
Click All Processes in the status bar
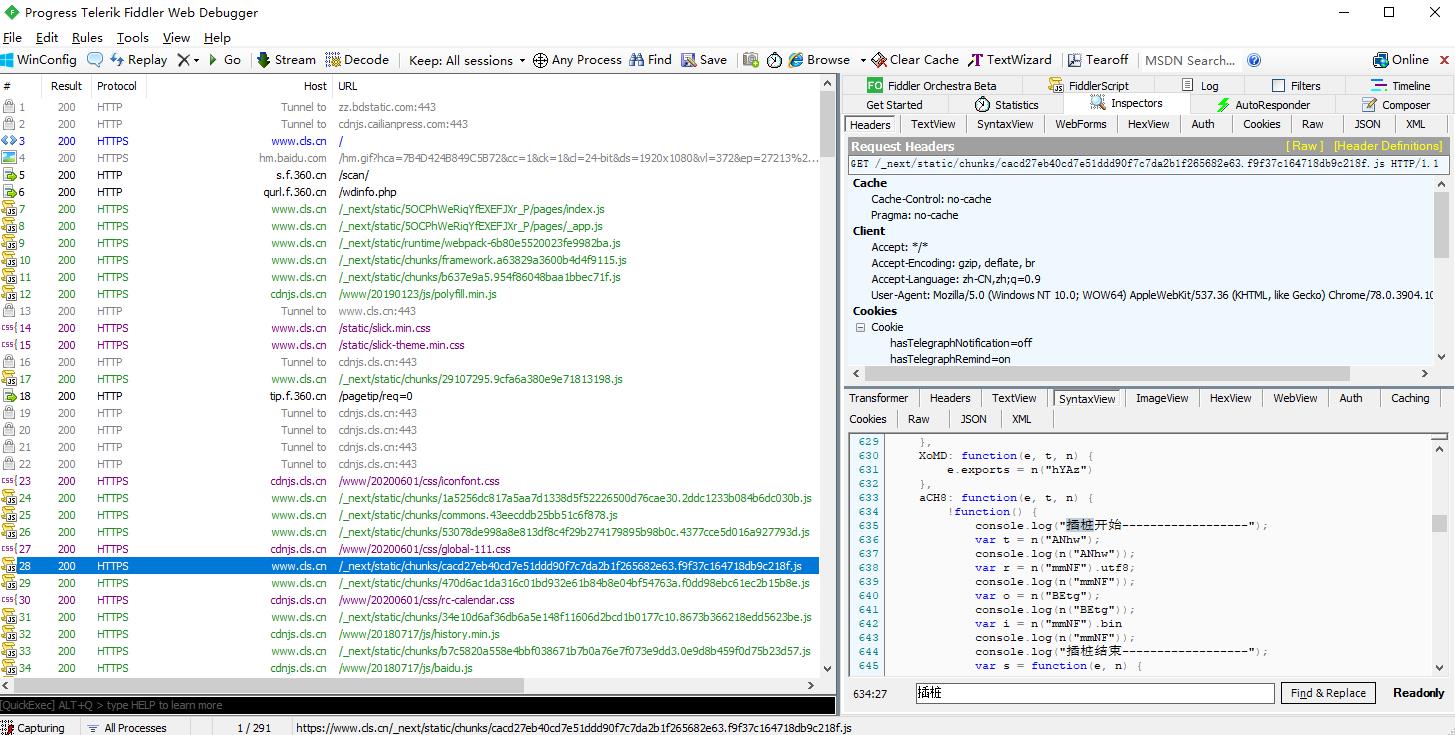pos(126,728)
